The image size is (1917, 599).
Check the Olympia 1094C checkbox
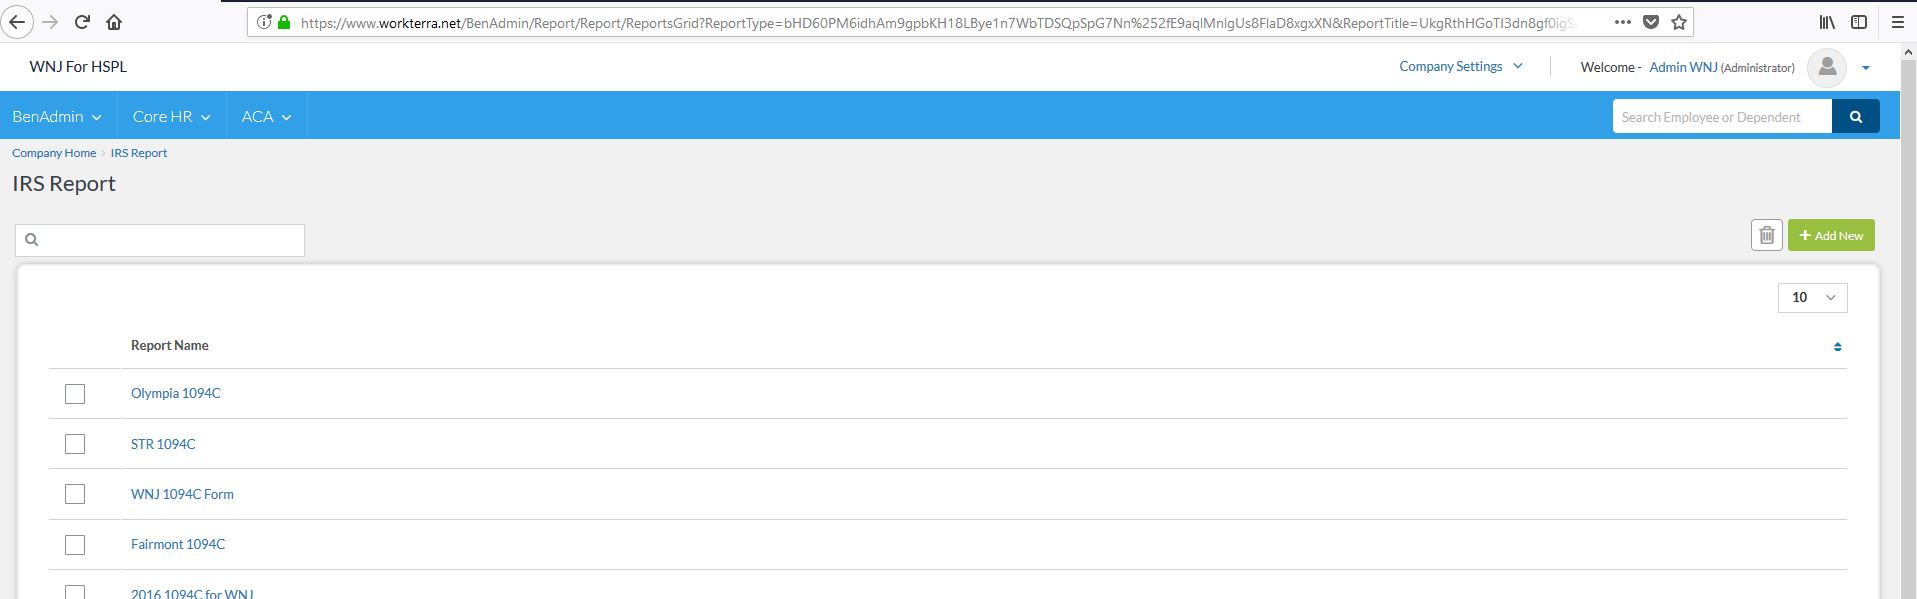click(x=75, y=394)
